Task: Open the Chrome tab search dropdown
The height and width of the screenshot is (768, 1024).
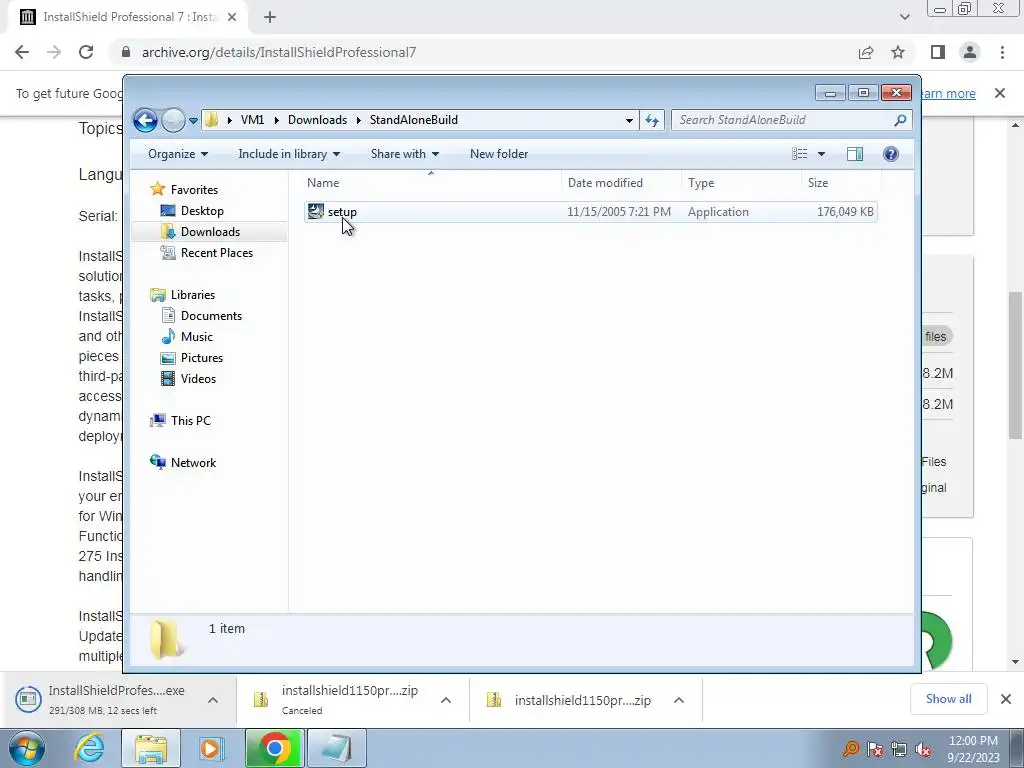Action: pos(904,18)
